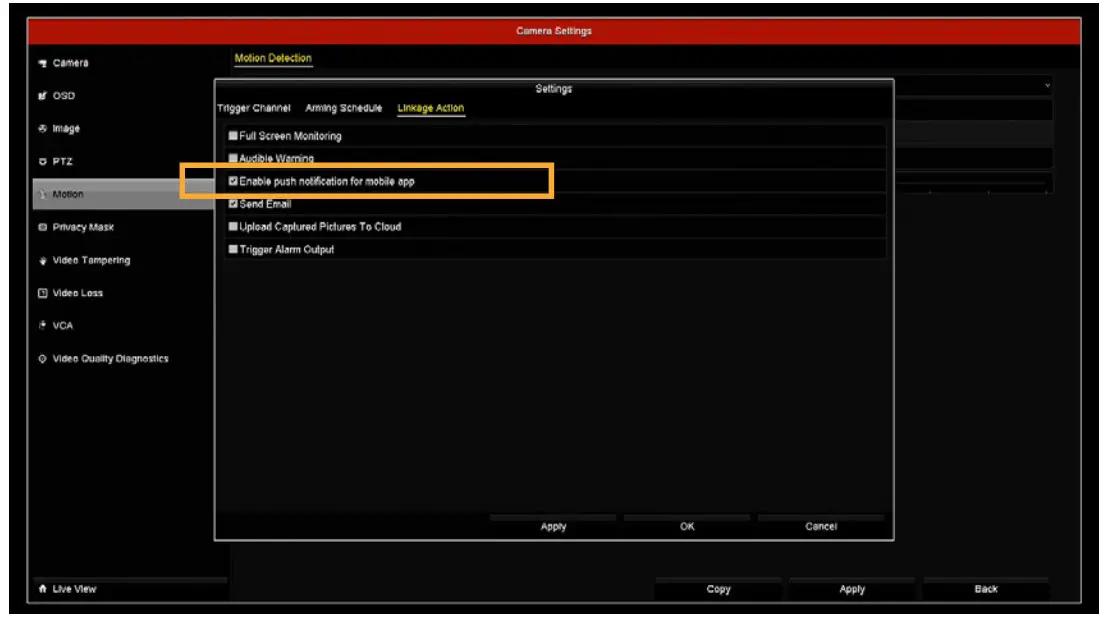Open Video Tampering settings
This screenshot has height=618, width=1104.
tap(92, 260)
